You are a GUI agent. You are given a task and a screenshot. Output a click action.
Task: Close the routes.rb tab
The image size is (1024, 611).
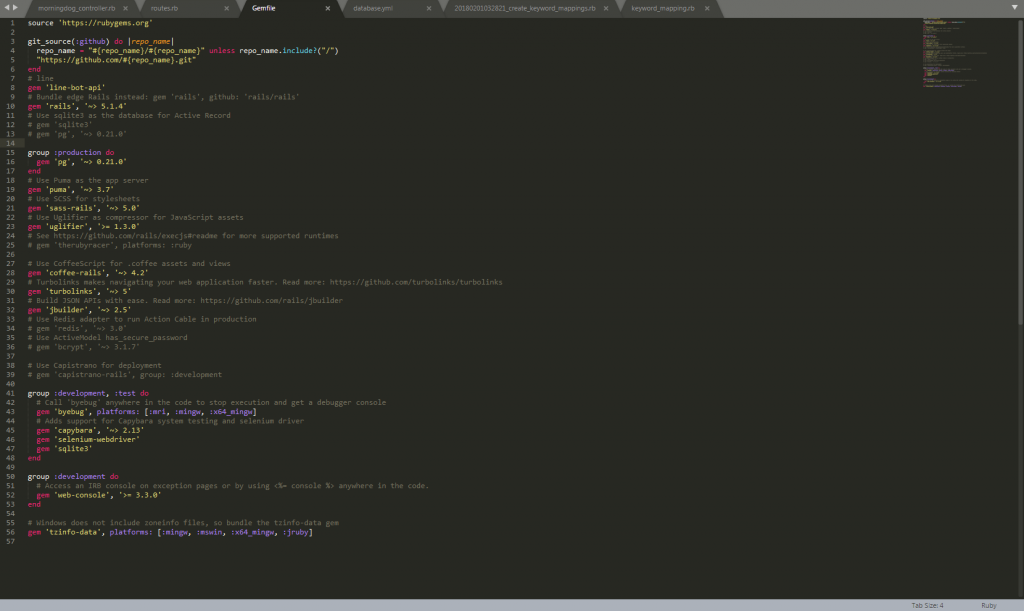point(227,8)
